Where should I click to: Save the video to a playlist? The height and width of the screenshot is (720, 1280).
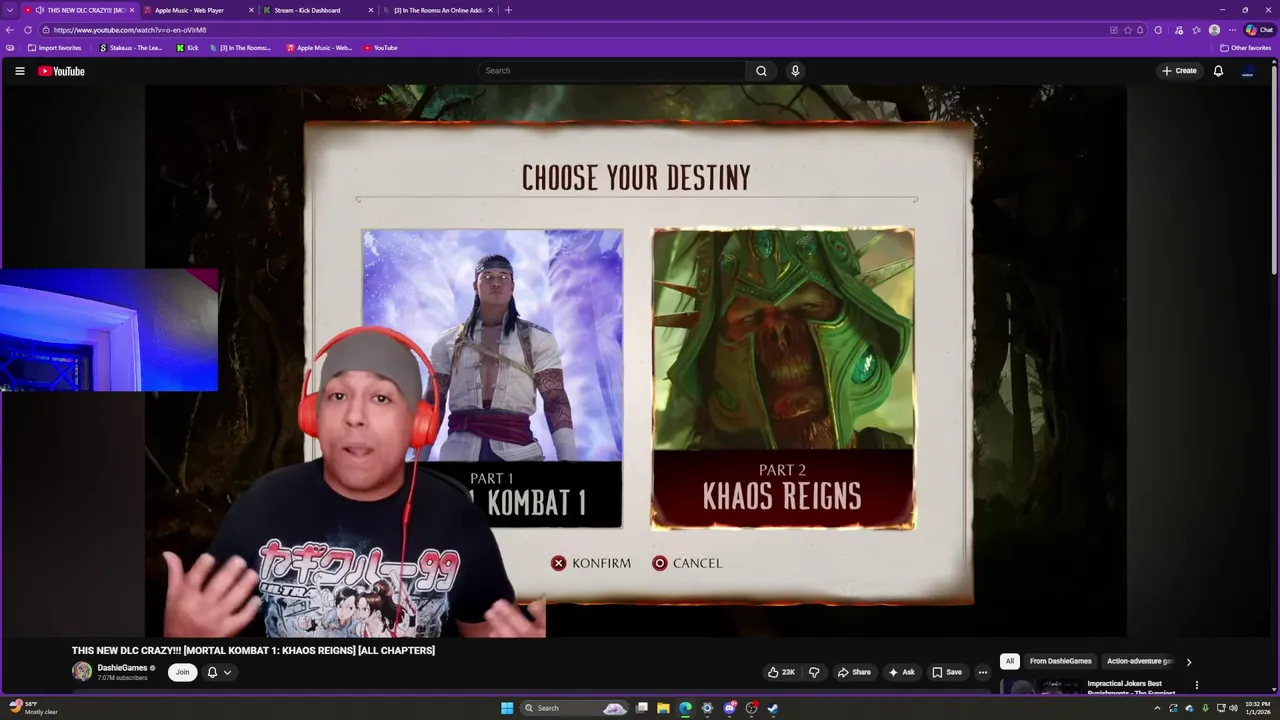pos(946,672)
